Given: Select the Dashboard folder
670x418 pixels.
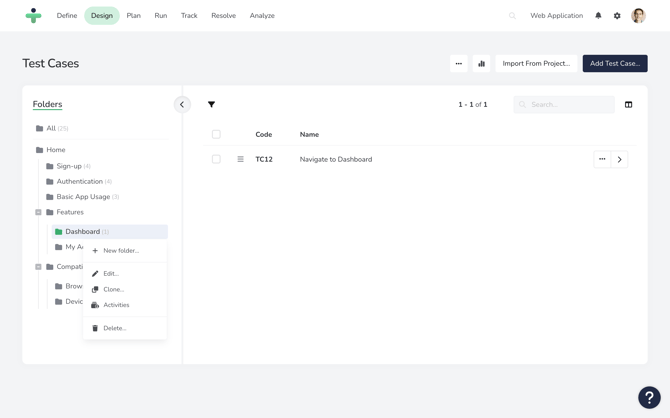Looking at the screenshot, I should pyautogui.click(x=109, y=232).
